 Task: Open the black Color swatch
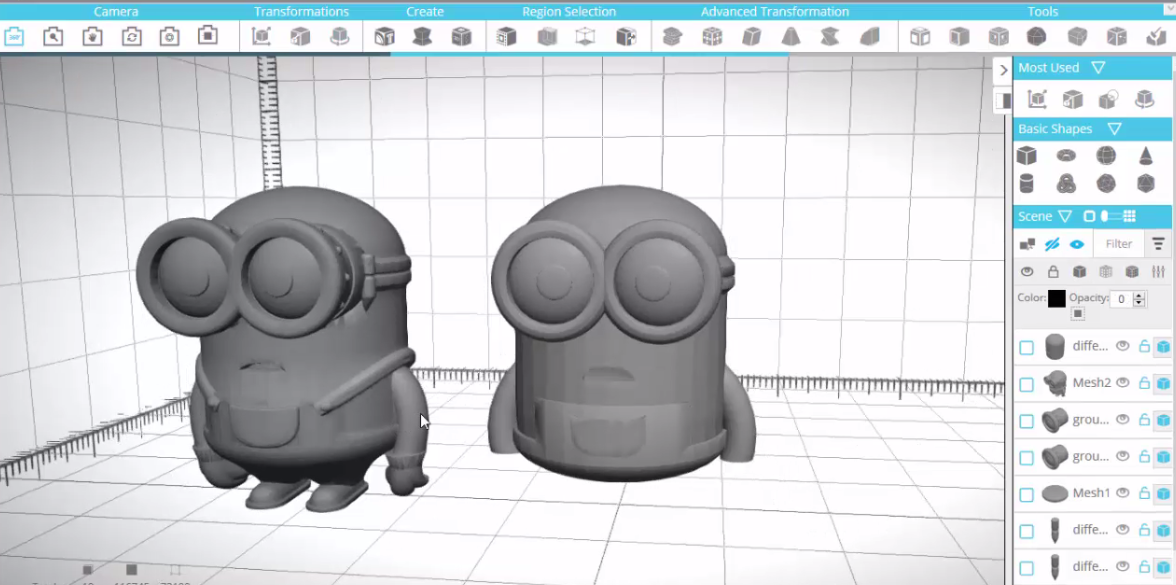(1056, 298)
